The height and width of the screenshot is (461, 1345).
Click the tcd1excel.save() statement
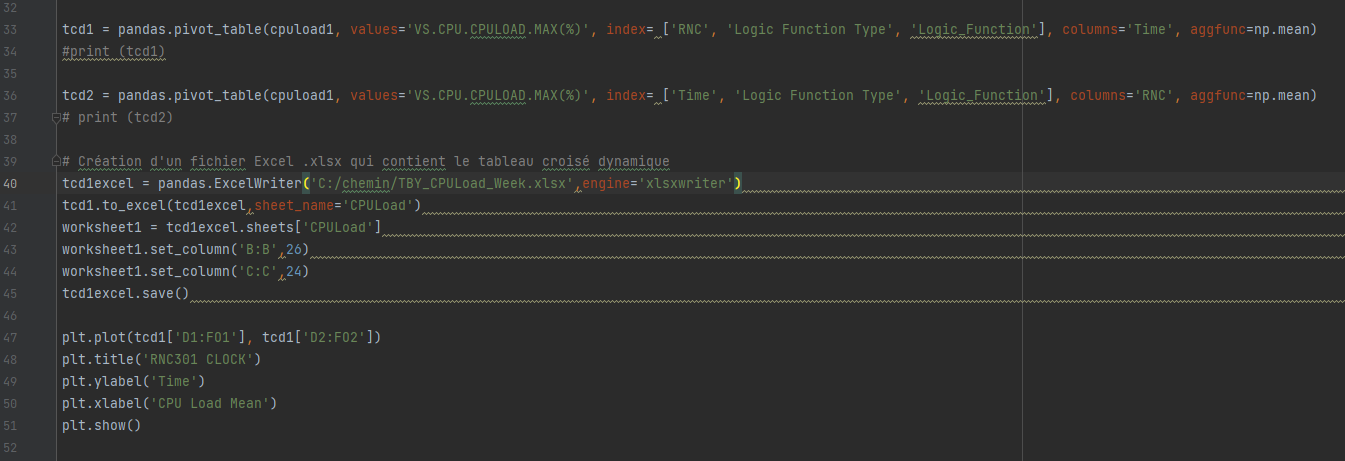[125, 293]
